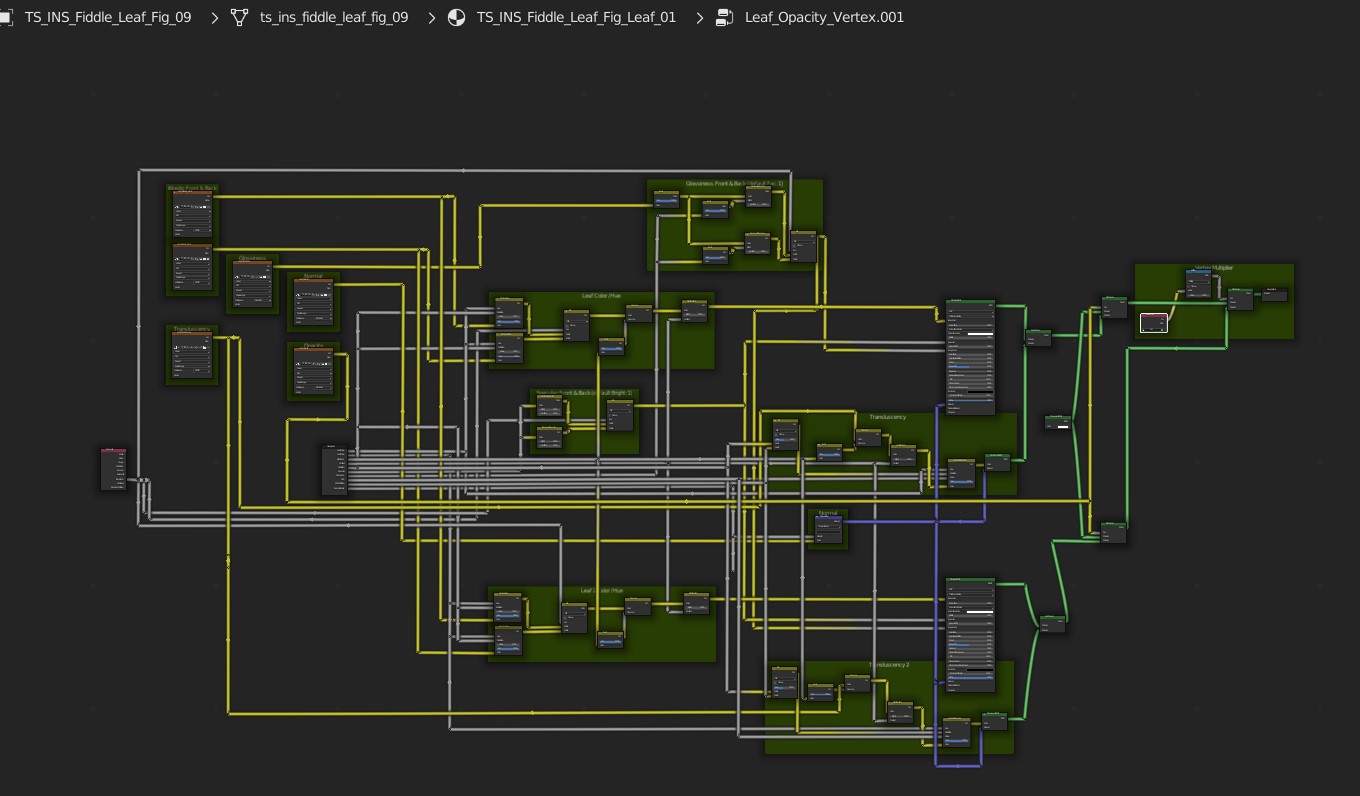Click the object icon before TS_INS_Fiddle_Leaf_Fig_09

6,17
